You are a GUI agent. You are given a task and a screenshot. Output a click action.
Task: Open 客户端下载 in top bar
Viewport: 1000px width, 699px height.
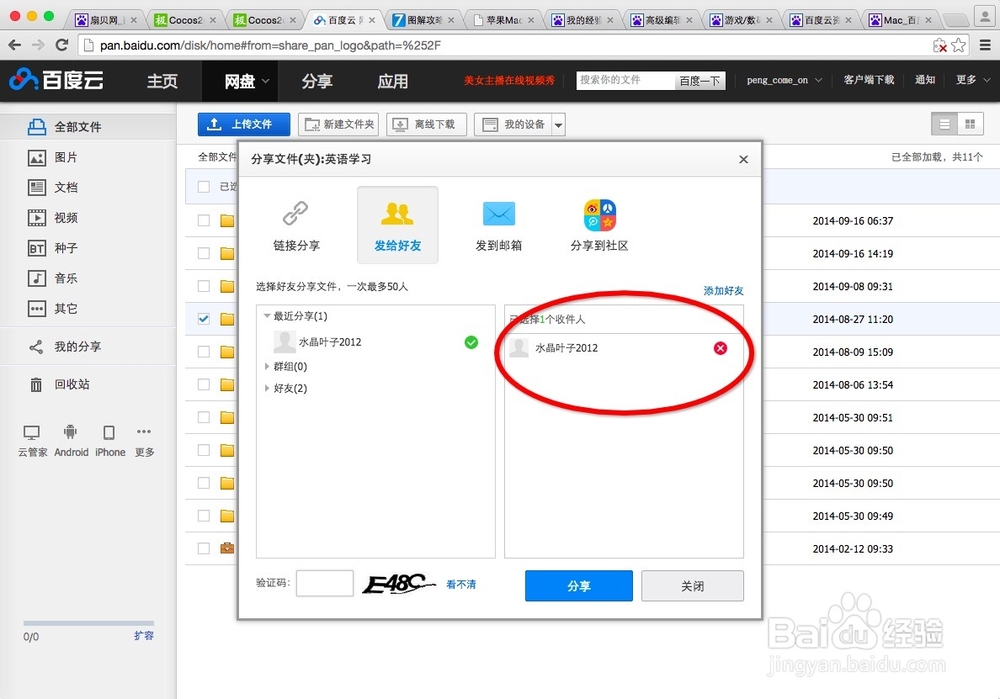(869, 80)
